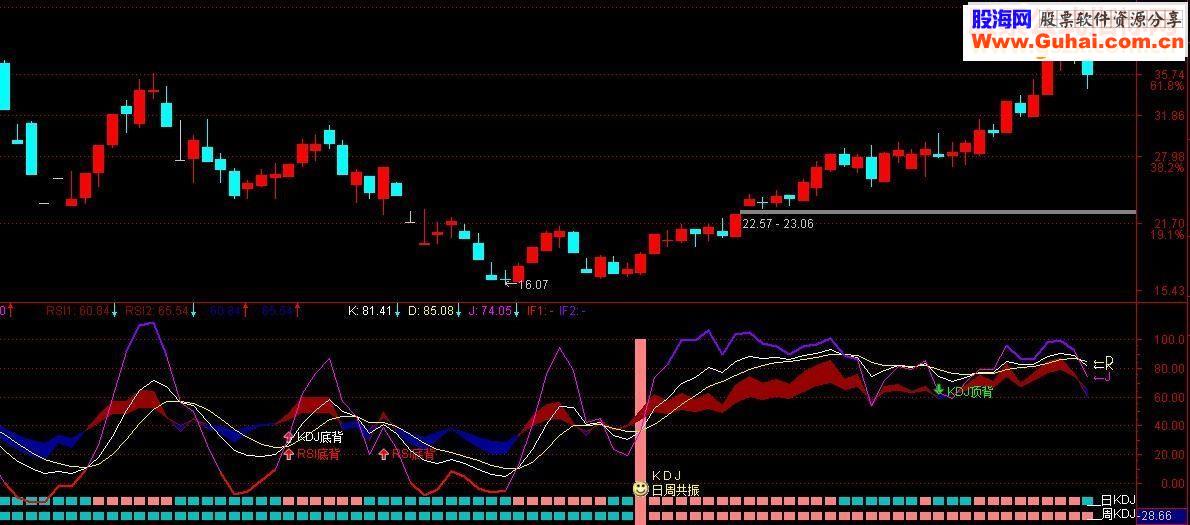Click the cyan down arrow after K: 81.41
1190x525 pixels.
point(398,310)
